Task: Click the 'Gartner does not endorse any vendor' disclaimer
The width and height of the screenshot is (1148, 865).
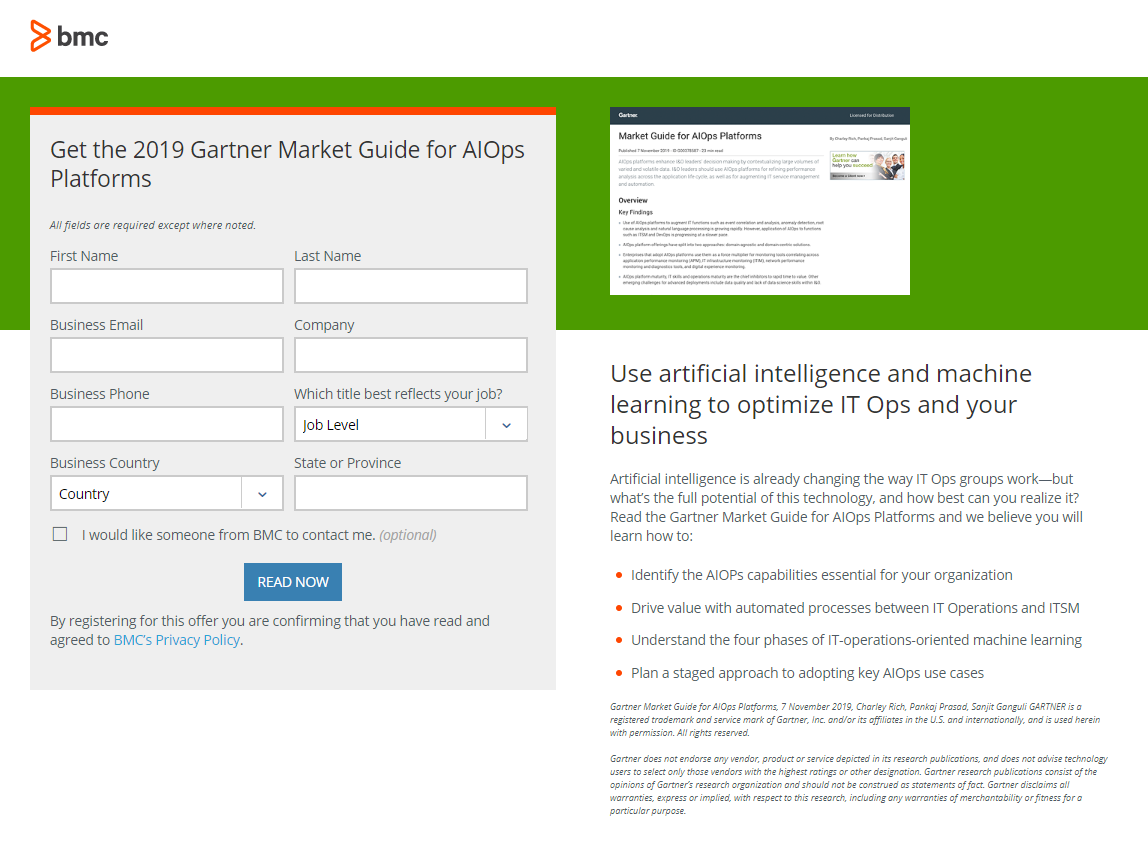Action: pos(859,784)
